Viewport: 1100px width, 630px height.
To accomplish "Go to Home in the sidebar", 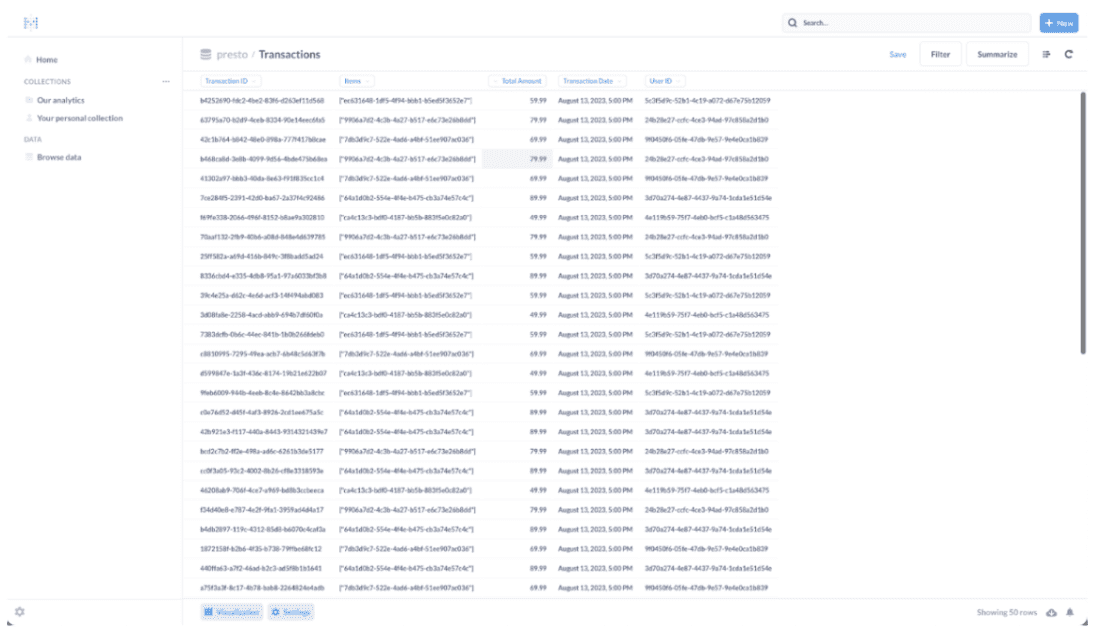I will click(x=47, y=60).
